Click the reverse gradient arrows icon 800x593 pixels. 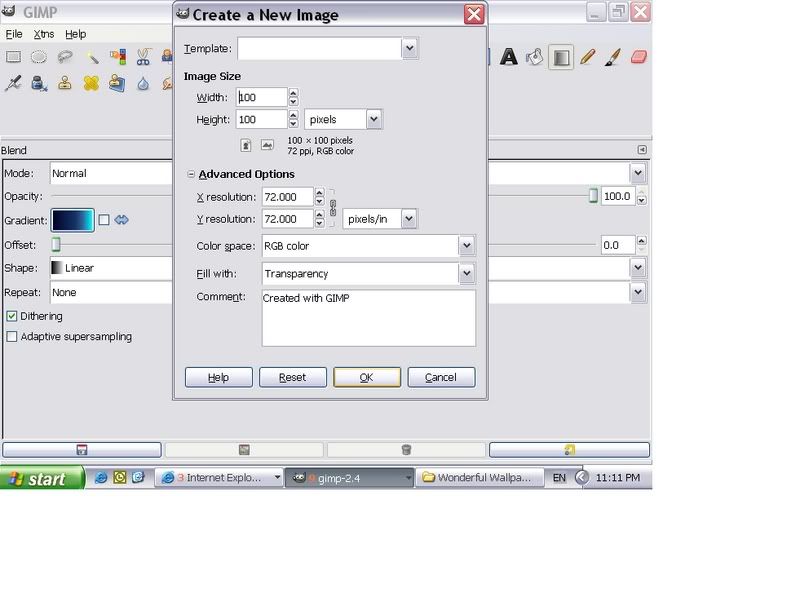pos(121,220)
